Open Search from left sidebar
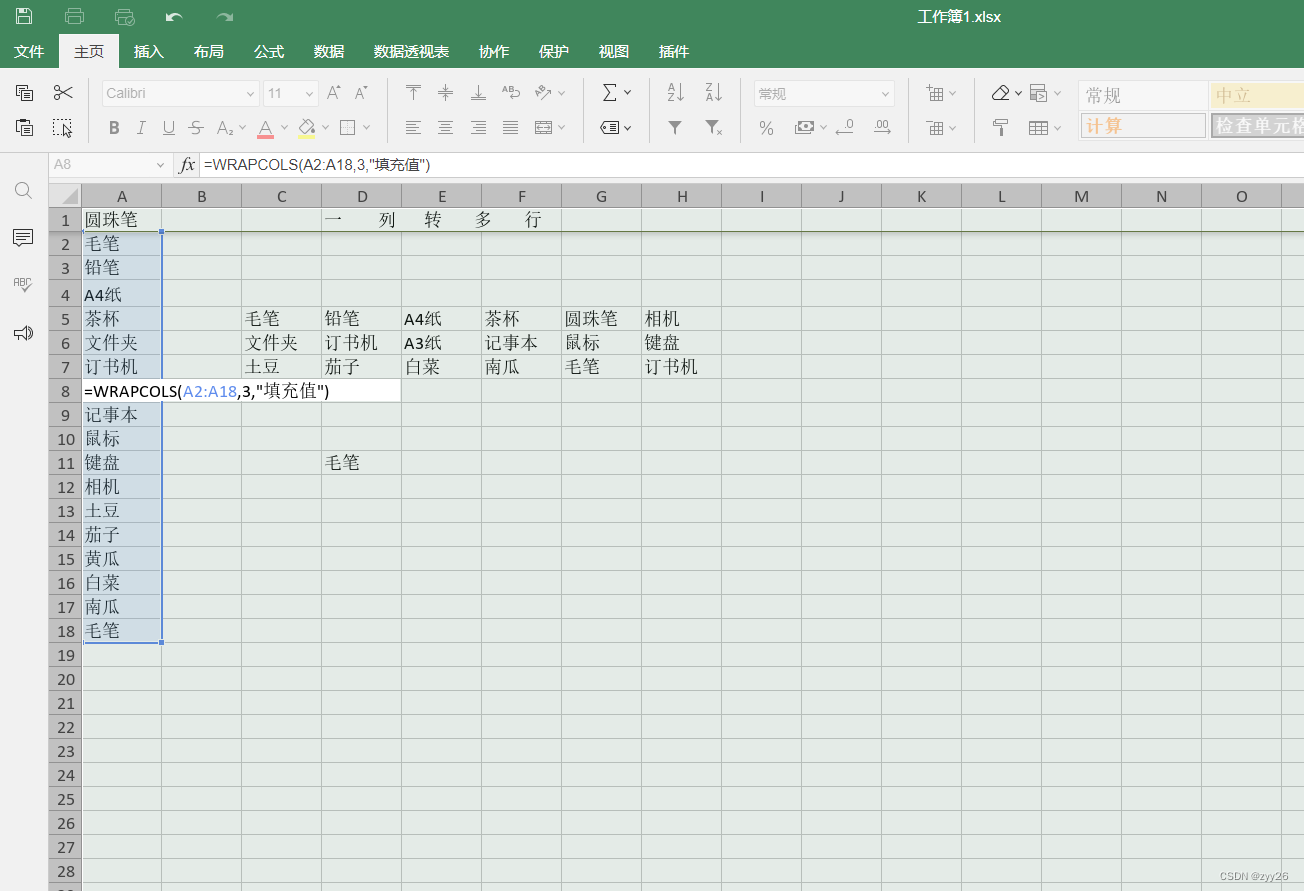This screenshot has width=1304, height=891. coord(23,190)
